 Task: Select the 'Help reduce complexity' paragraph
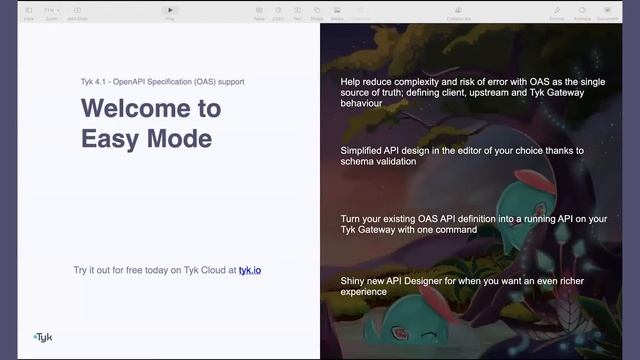pos(473,93)
